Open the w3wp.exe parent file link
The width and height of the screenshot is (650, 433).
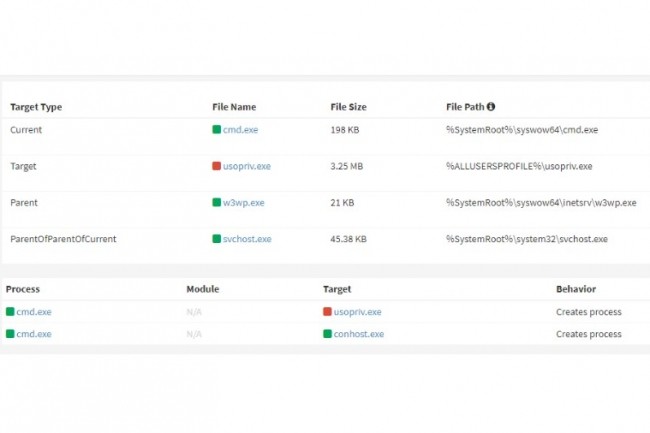[243, 202]
